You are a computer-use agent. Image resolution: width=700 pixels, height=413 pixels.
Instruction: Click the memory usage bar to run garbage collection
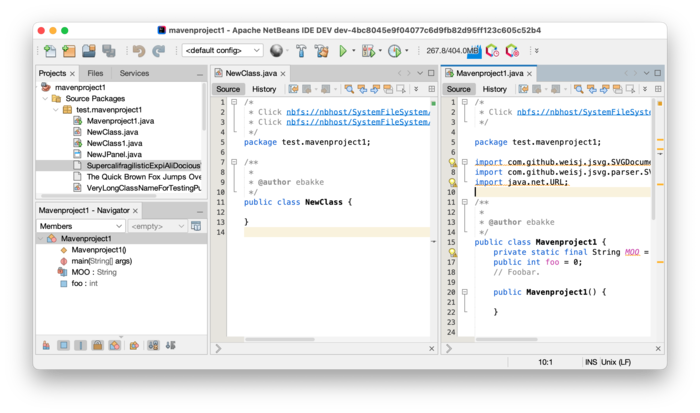453,50
